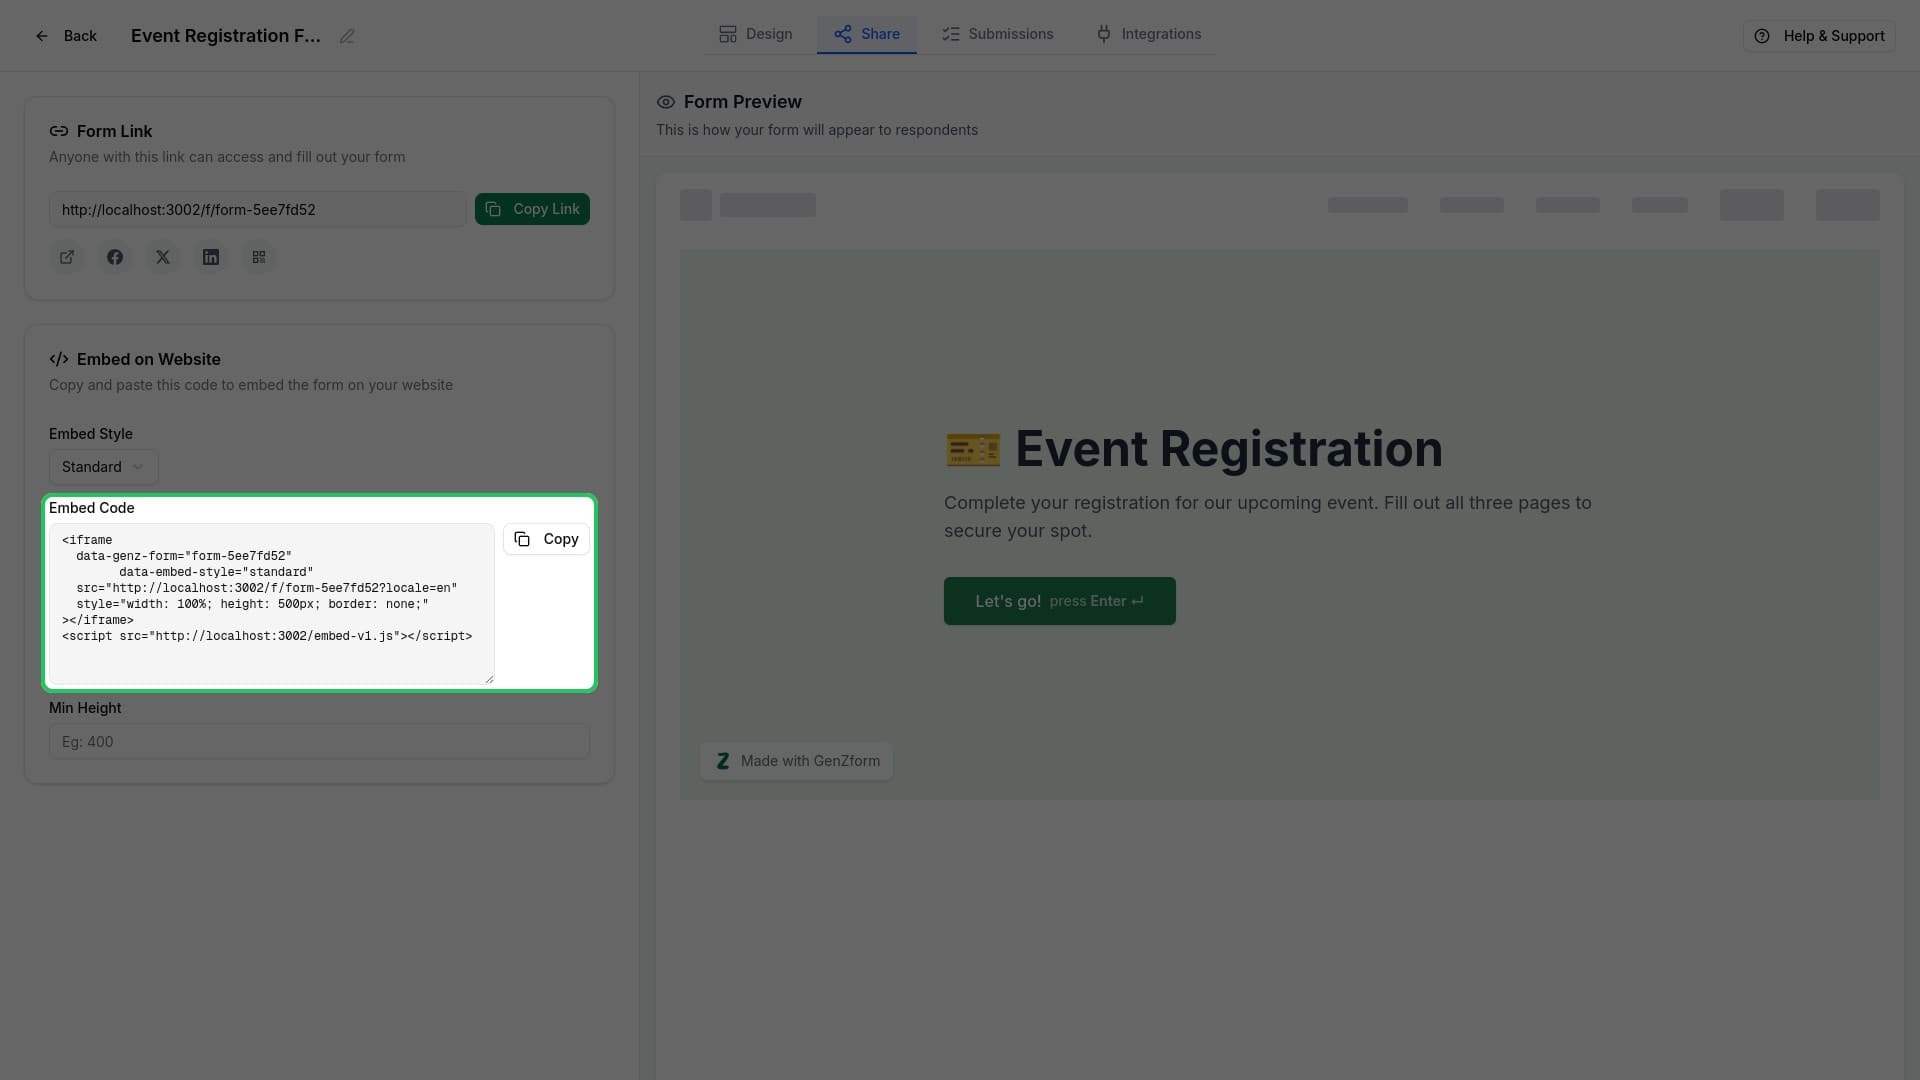Open the form link in a new tab

[x=67, y=257]
